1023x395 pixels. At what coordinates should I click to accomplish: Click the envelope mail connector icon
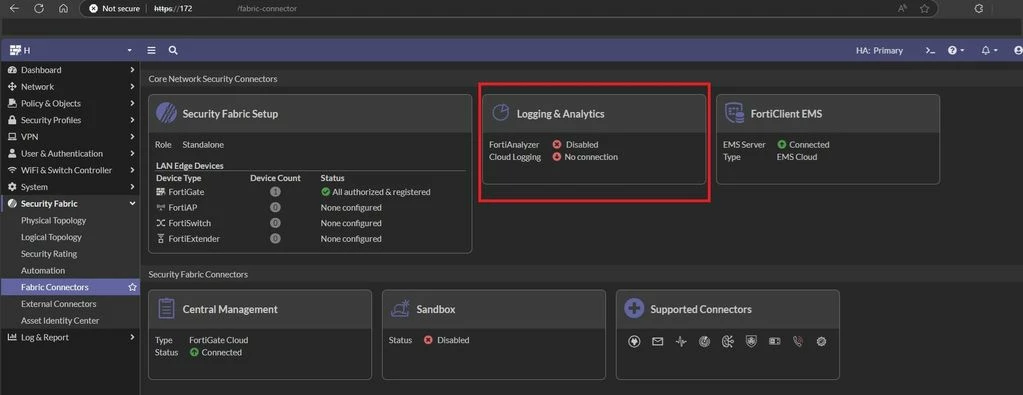[658, 341]
